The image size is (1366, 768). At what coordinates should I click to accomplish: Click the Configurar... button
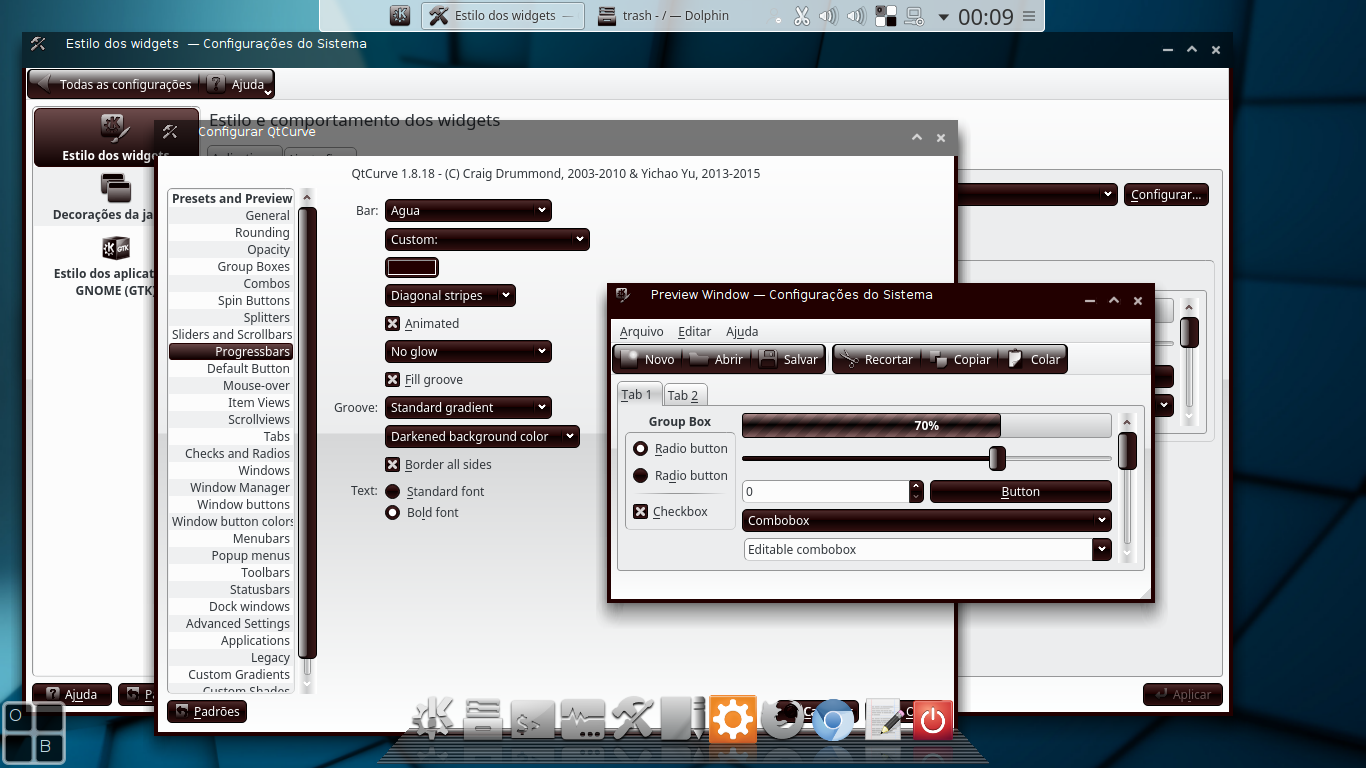(x=1166, y=194)
